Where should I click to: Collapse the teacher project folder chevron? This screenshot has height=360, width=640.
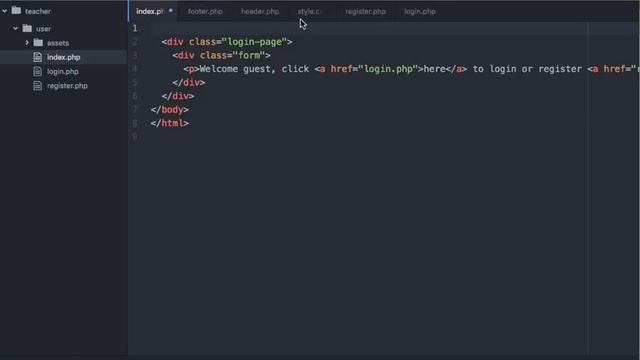pos(4,11)
